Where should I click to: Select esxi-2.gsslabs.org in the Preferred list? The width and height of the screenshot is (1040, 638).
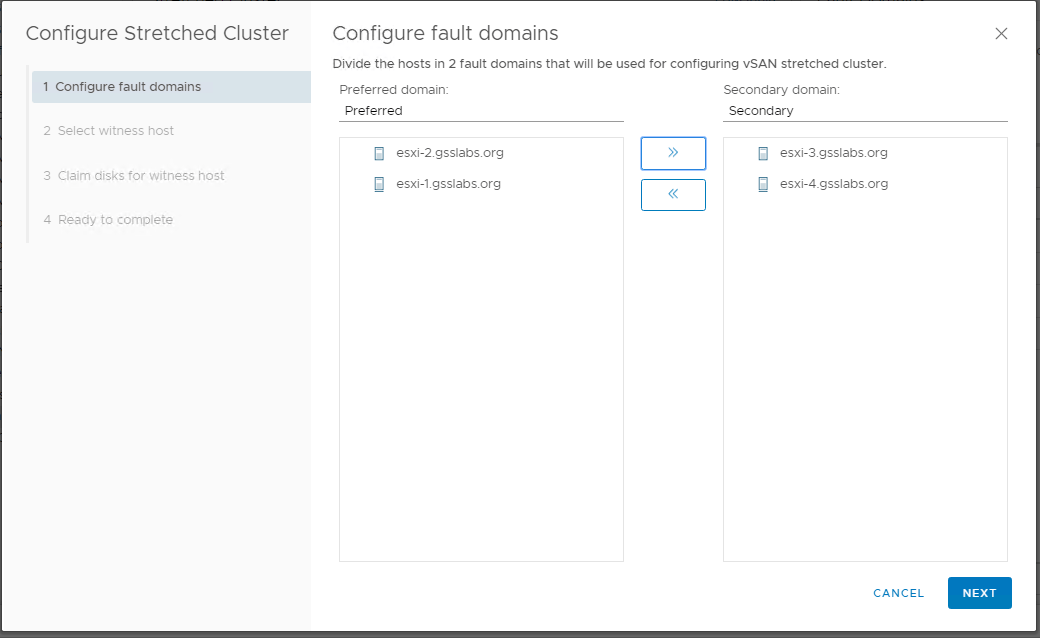[x=448, y=154]
